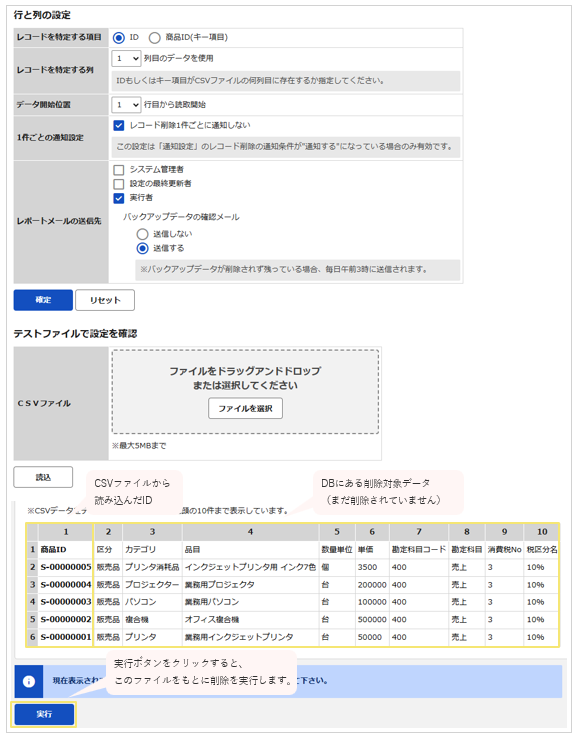Image resolution: width=577 pixels, height=734 pixels.
Task: Open the 行目から読取開始 row dropdown
Action: 126,105
